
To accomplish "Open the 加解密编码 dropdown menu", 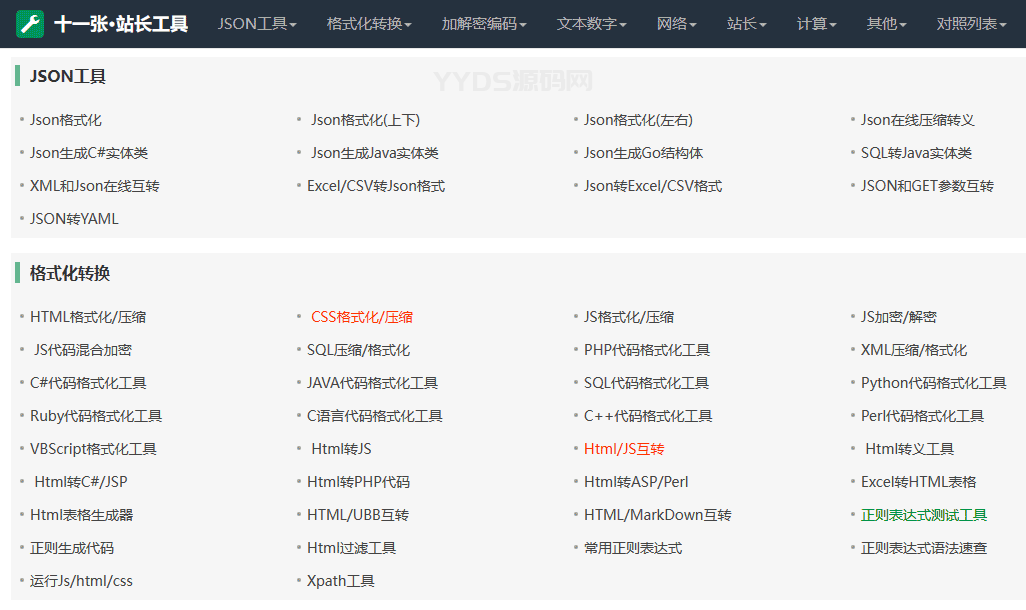I will tap(484, 24).
